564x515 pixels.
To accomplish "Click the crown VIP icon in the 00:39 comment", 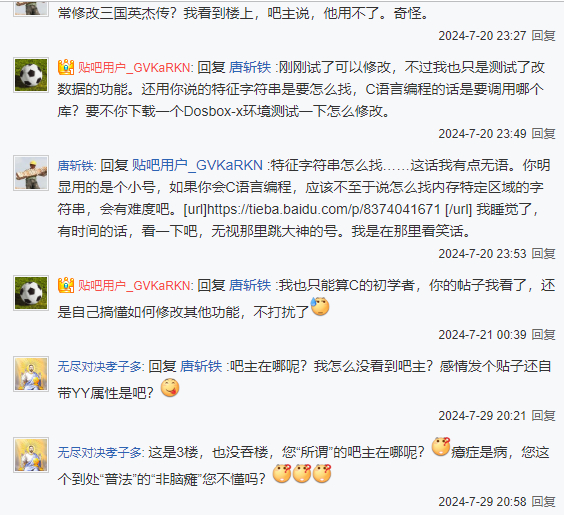I will [x=66, y=285].
